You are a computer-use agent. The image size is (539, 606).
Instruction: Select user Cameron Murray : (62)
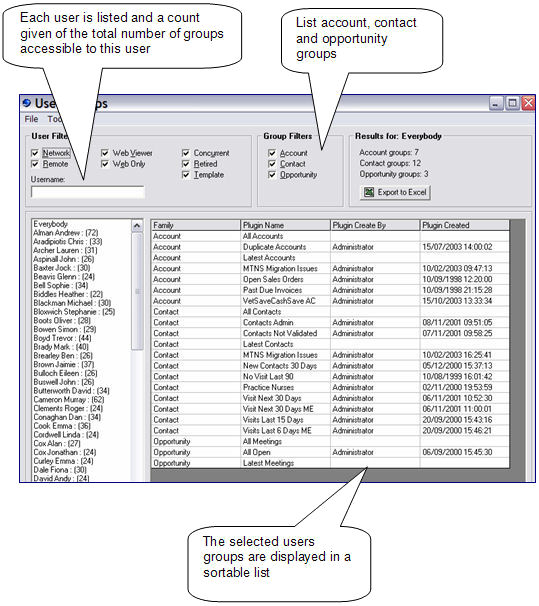(69, 400)
